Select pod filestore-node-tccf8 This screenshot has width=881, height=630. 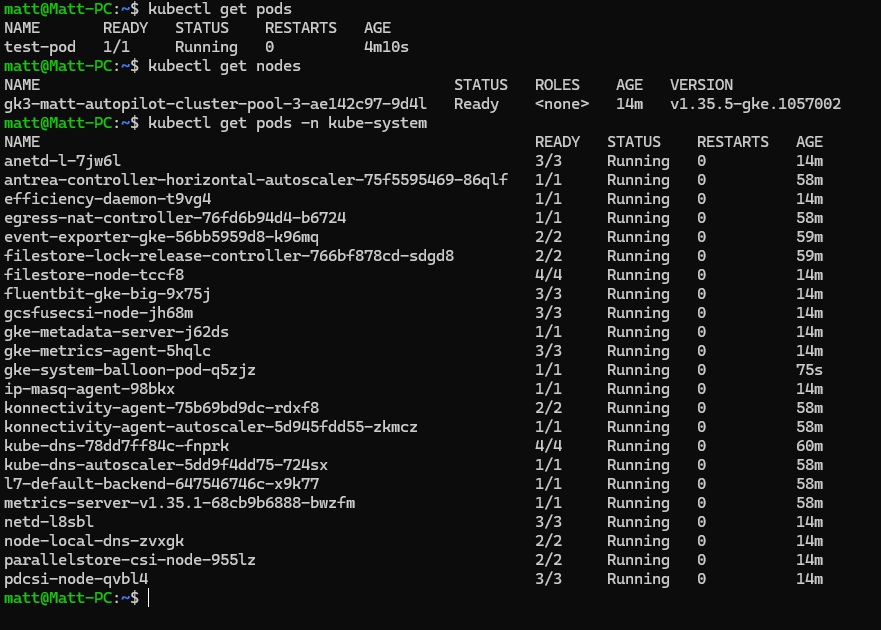click(x=94, y=275)
